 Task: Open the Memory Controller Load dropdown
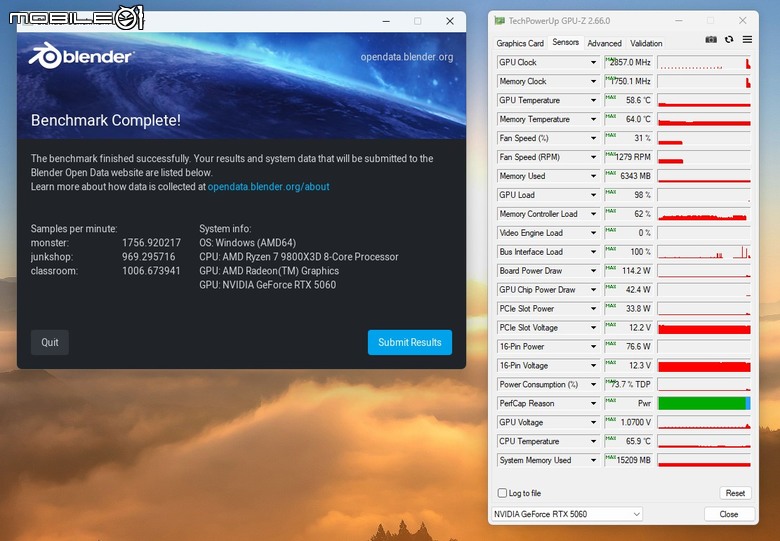(593, 214)
